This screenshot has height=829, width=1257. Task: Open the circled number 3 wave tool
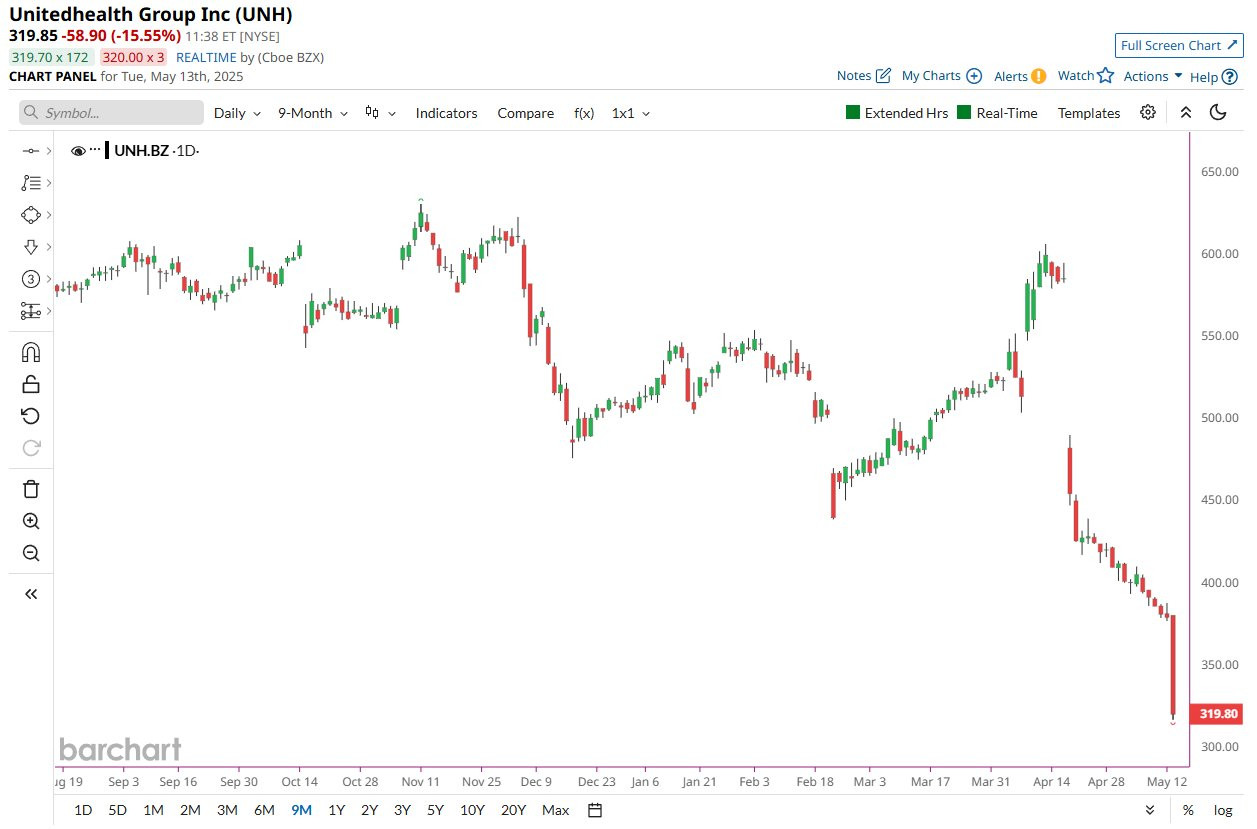tap(30, 279)
